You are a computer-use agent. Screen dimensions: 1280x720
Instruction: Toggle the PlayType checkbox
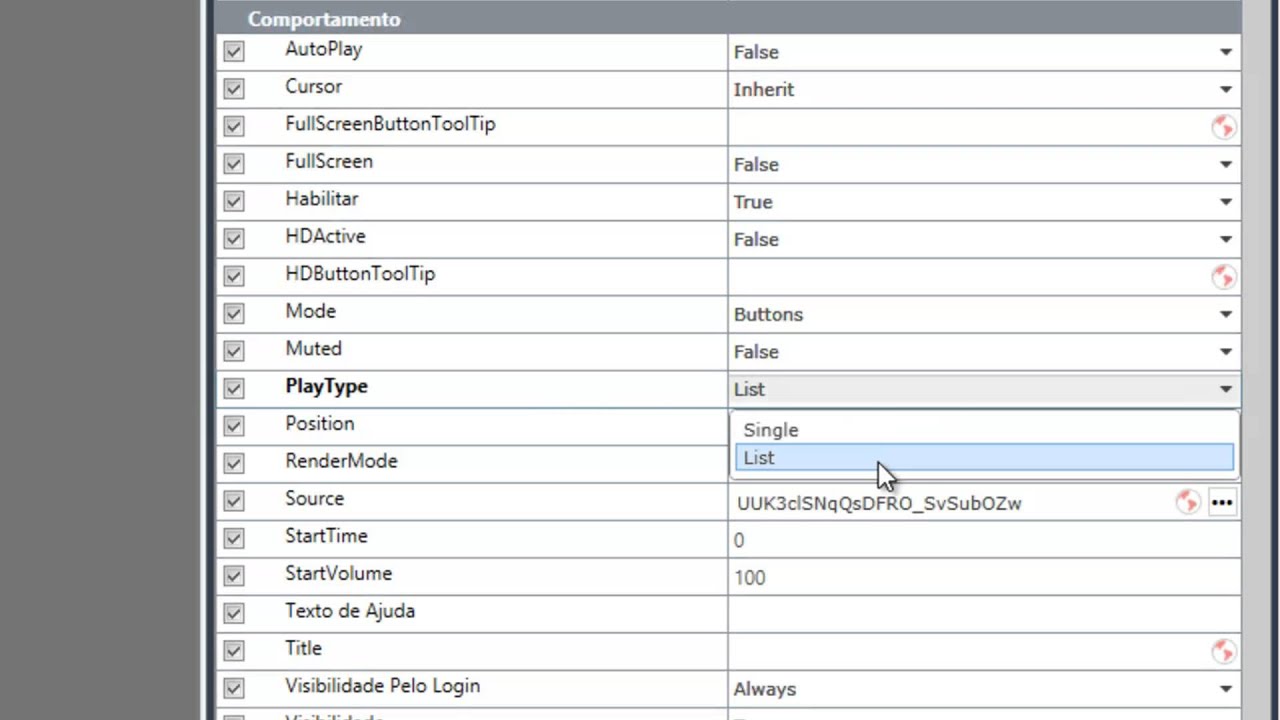(x=234, y=389)
